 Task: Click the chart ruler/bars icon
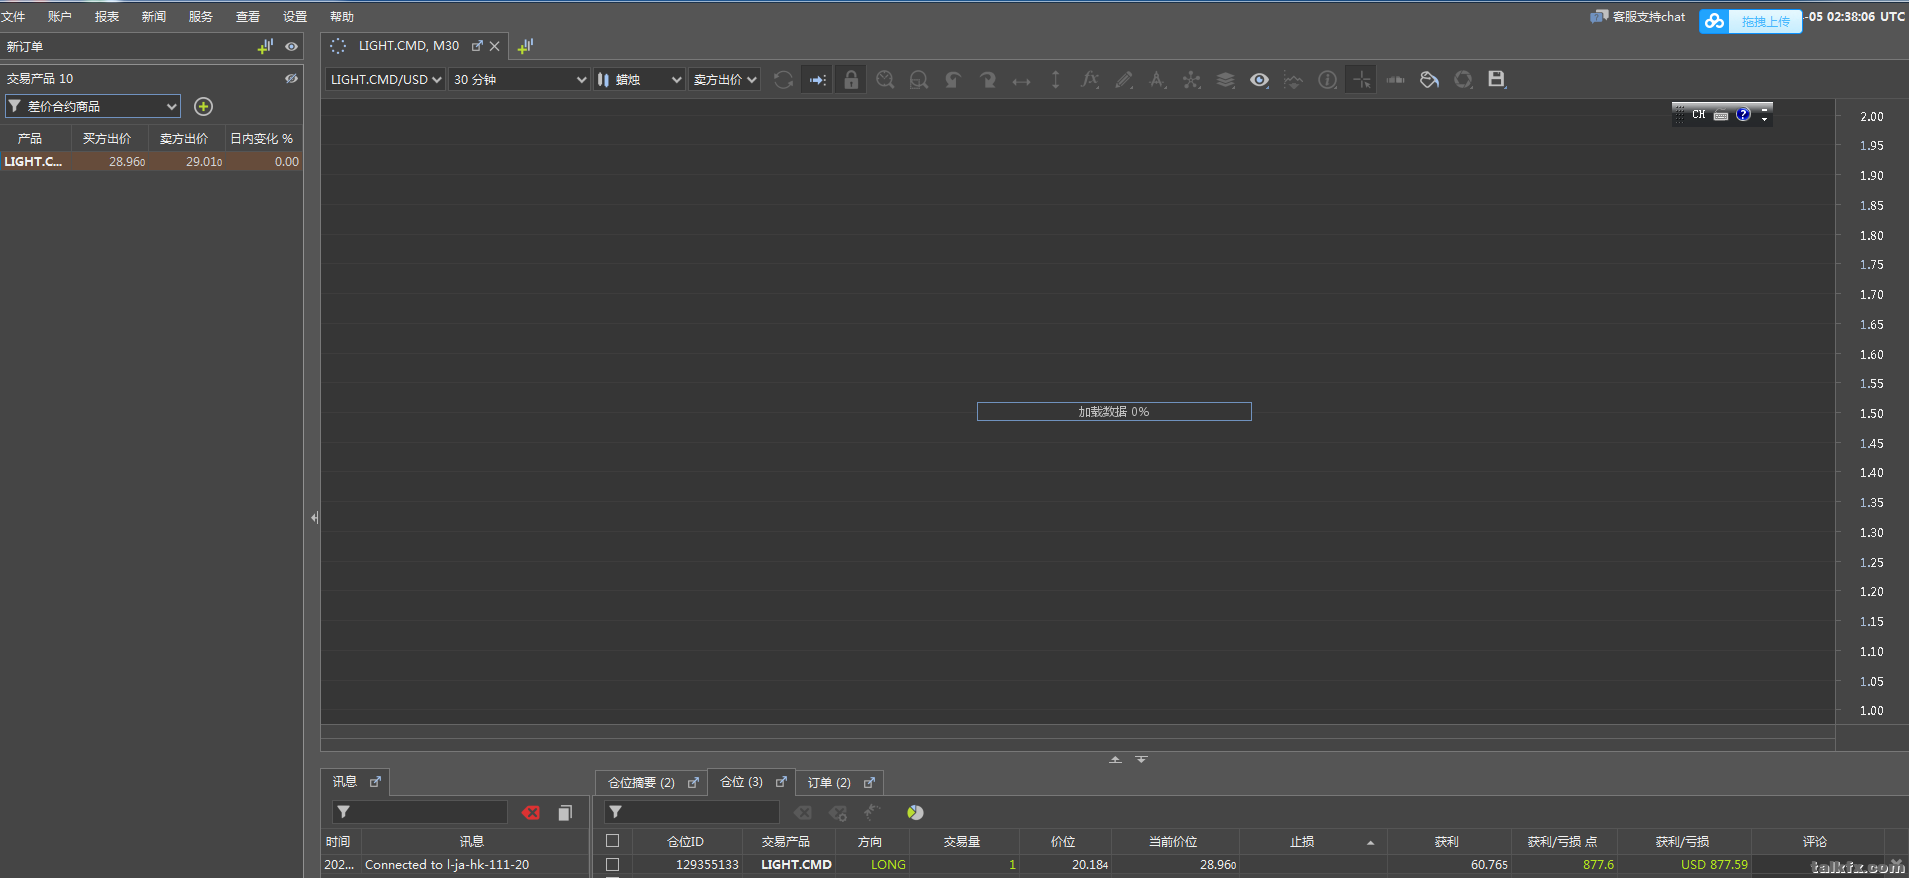coord(1396,80)
